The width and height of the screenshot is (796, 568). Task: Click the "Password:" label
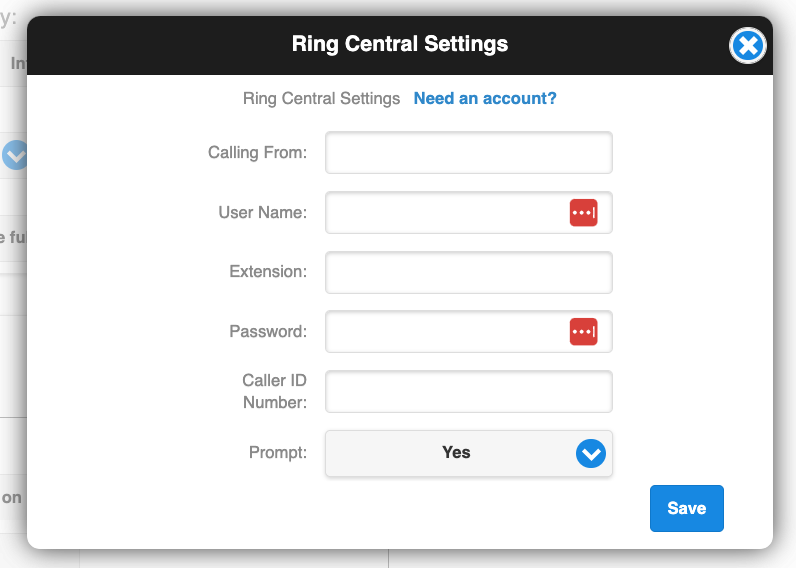[x=268, y=331]
